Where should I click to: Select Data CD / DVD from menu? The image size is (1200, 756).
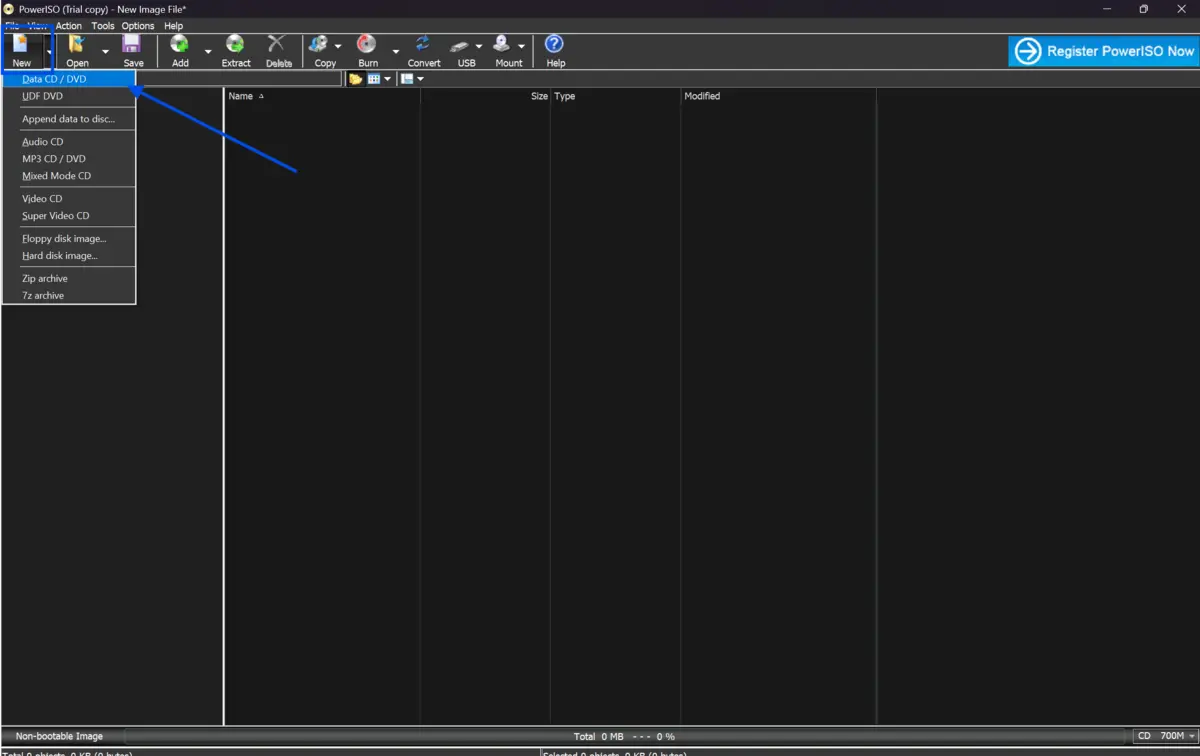coord(69,79)
